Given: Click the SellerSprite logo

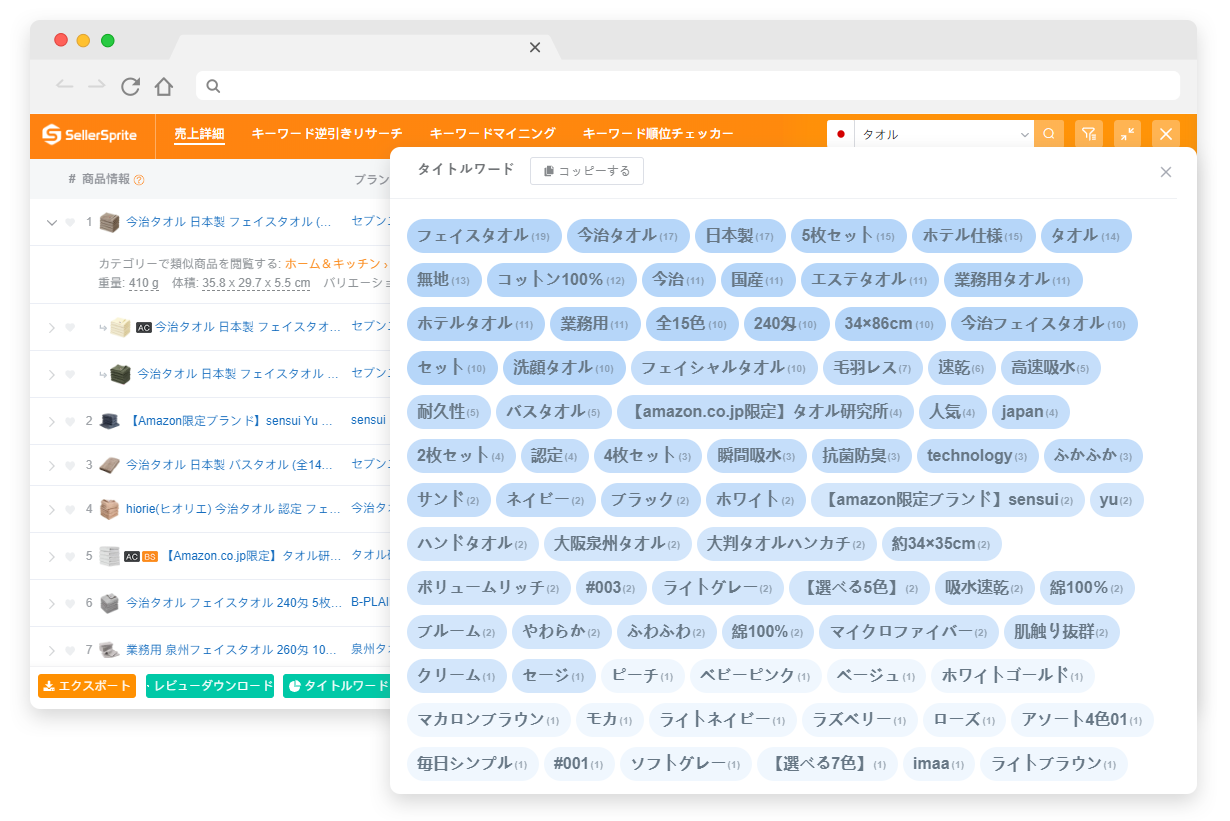Looking at the screenshot, I should 90,134.
